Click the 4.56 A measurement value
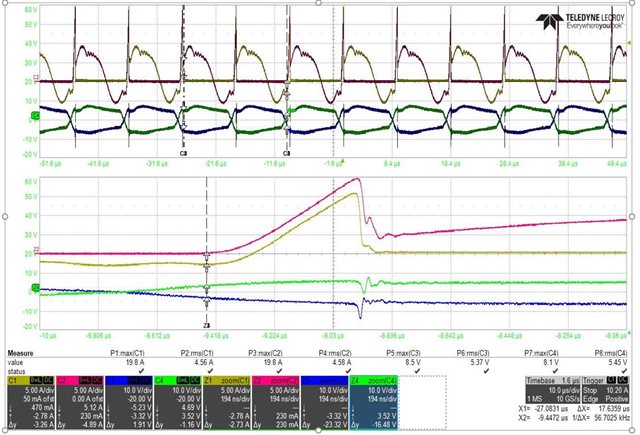 coord(204,362)
